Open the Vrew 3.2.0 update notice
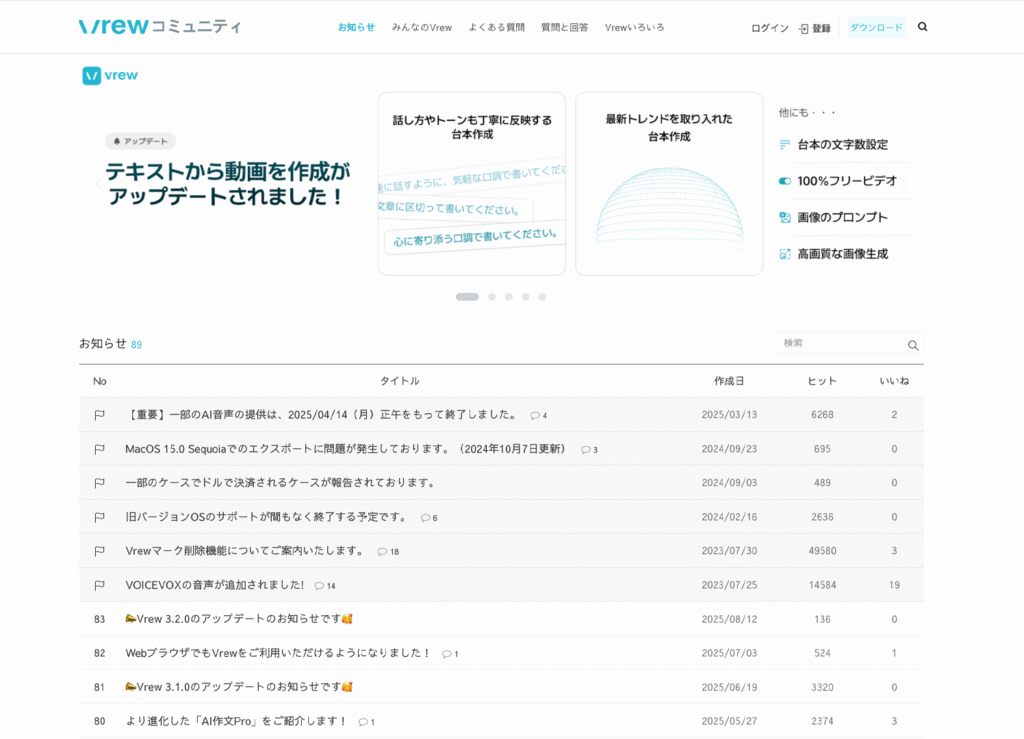The image size is (1024, 739). tap(238, 619)
